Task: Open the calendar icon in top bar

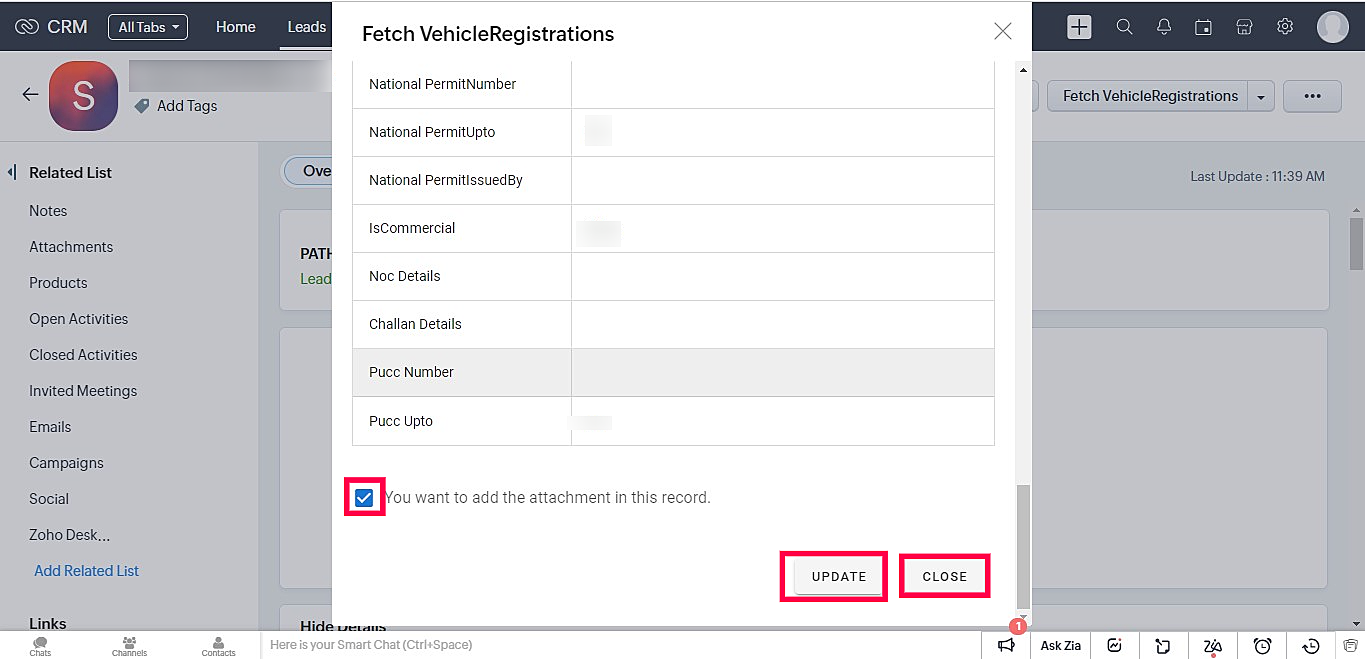Action: 1204,27
